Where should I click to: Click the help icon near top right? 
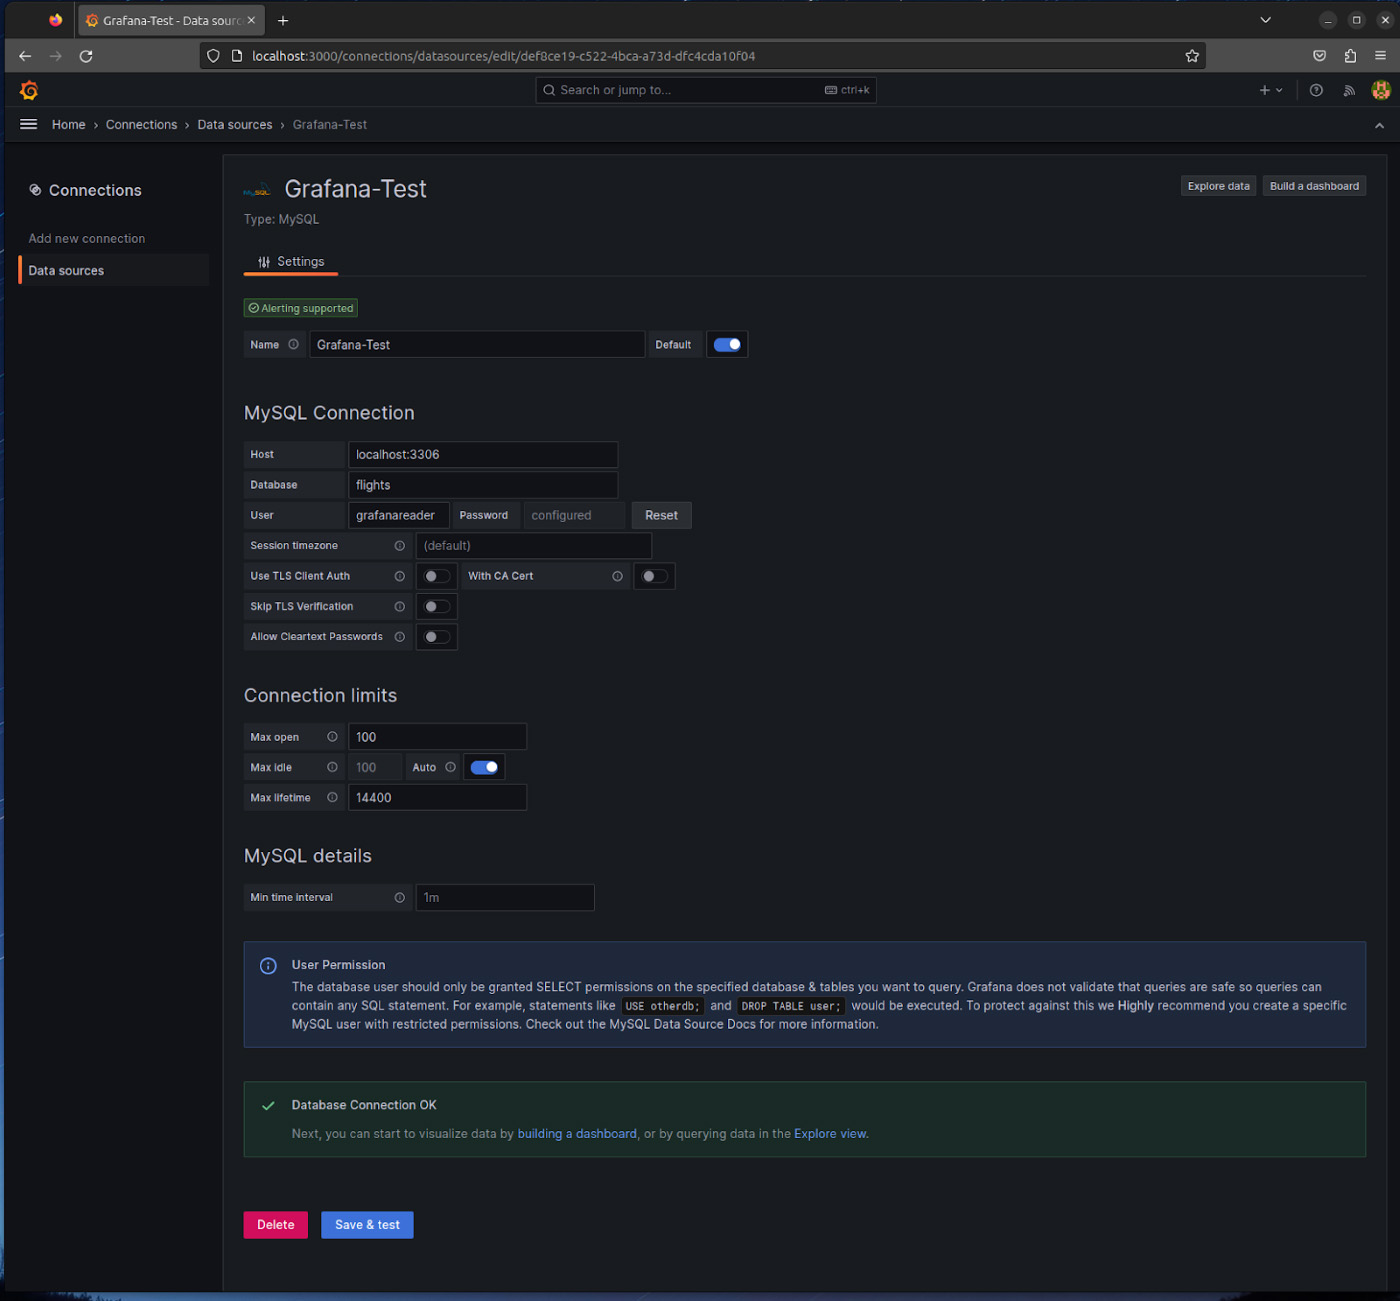[1316, 90]
